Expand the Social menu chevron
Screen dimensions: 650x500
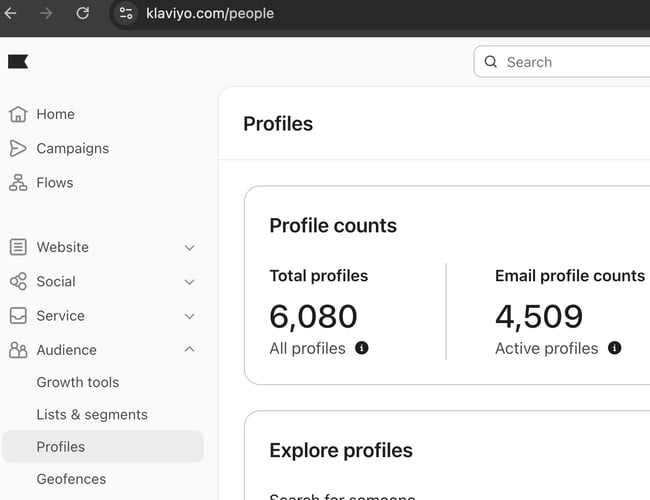(189, 282)
